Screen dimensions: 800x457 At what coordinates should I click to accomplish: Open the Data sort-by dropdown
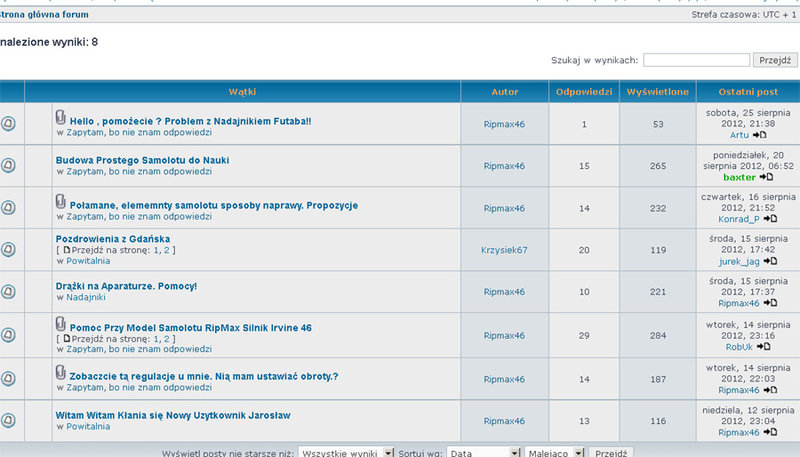pyautogui.click(x=483, y=453)
